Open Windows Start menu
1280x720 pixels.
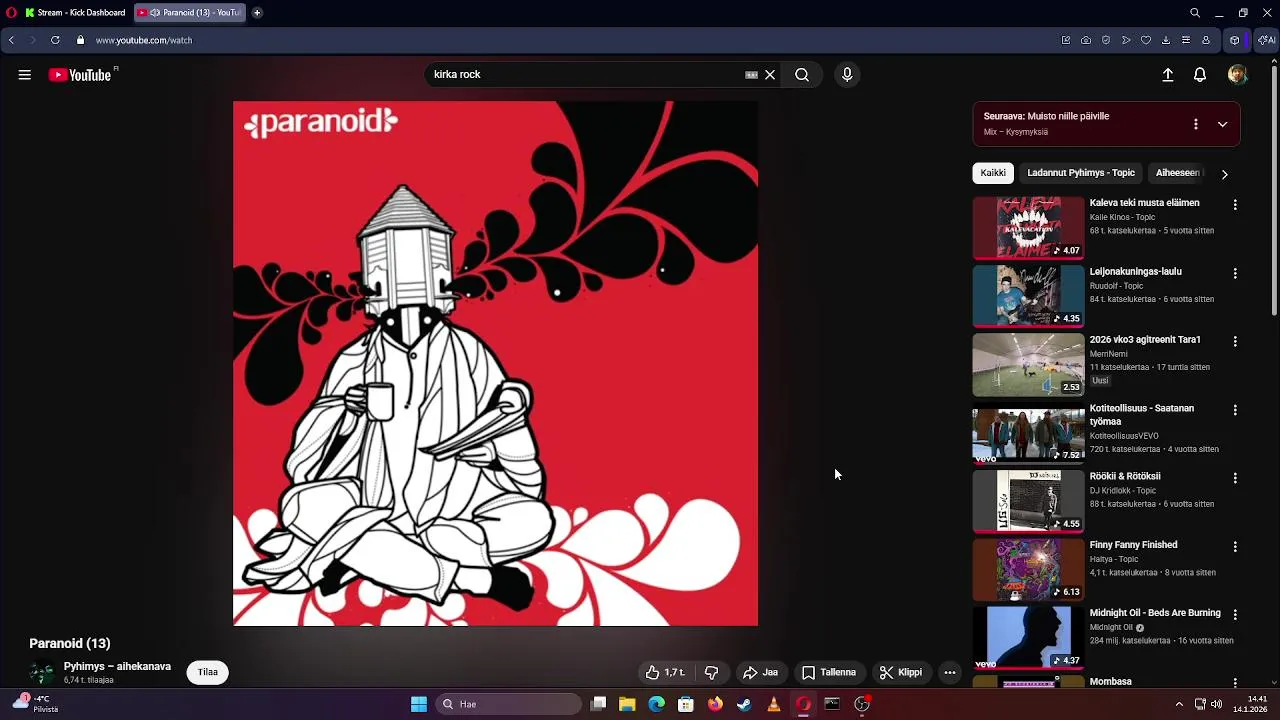point(419,704)
